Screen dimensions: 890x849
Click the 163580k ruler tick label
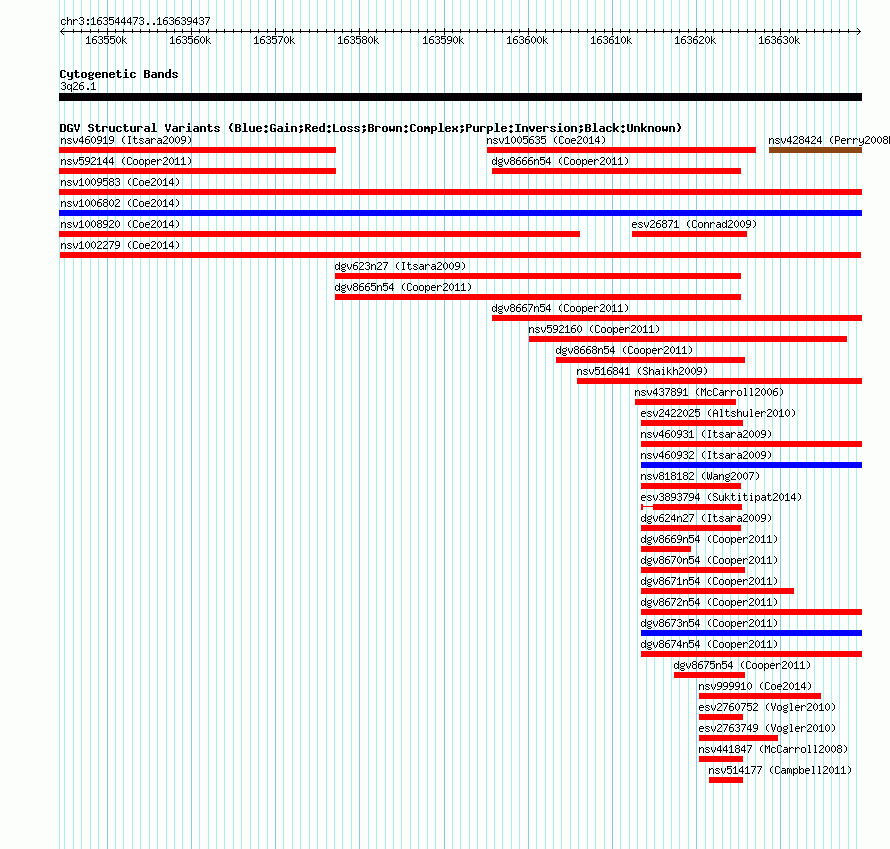coord(358,40)
